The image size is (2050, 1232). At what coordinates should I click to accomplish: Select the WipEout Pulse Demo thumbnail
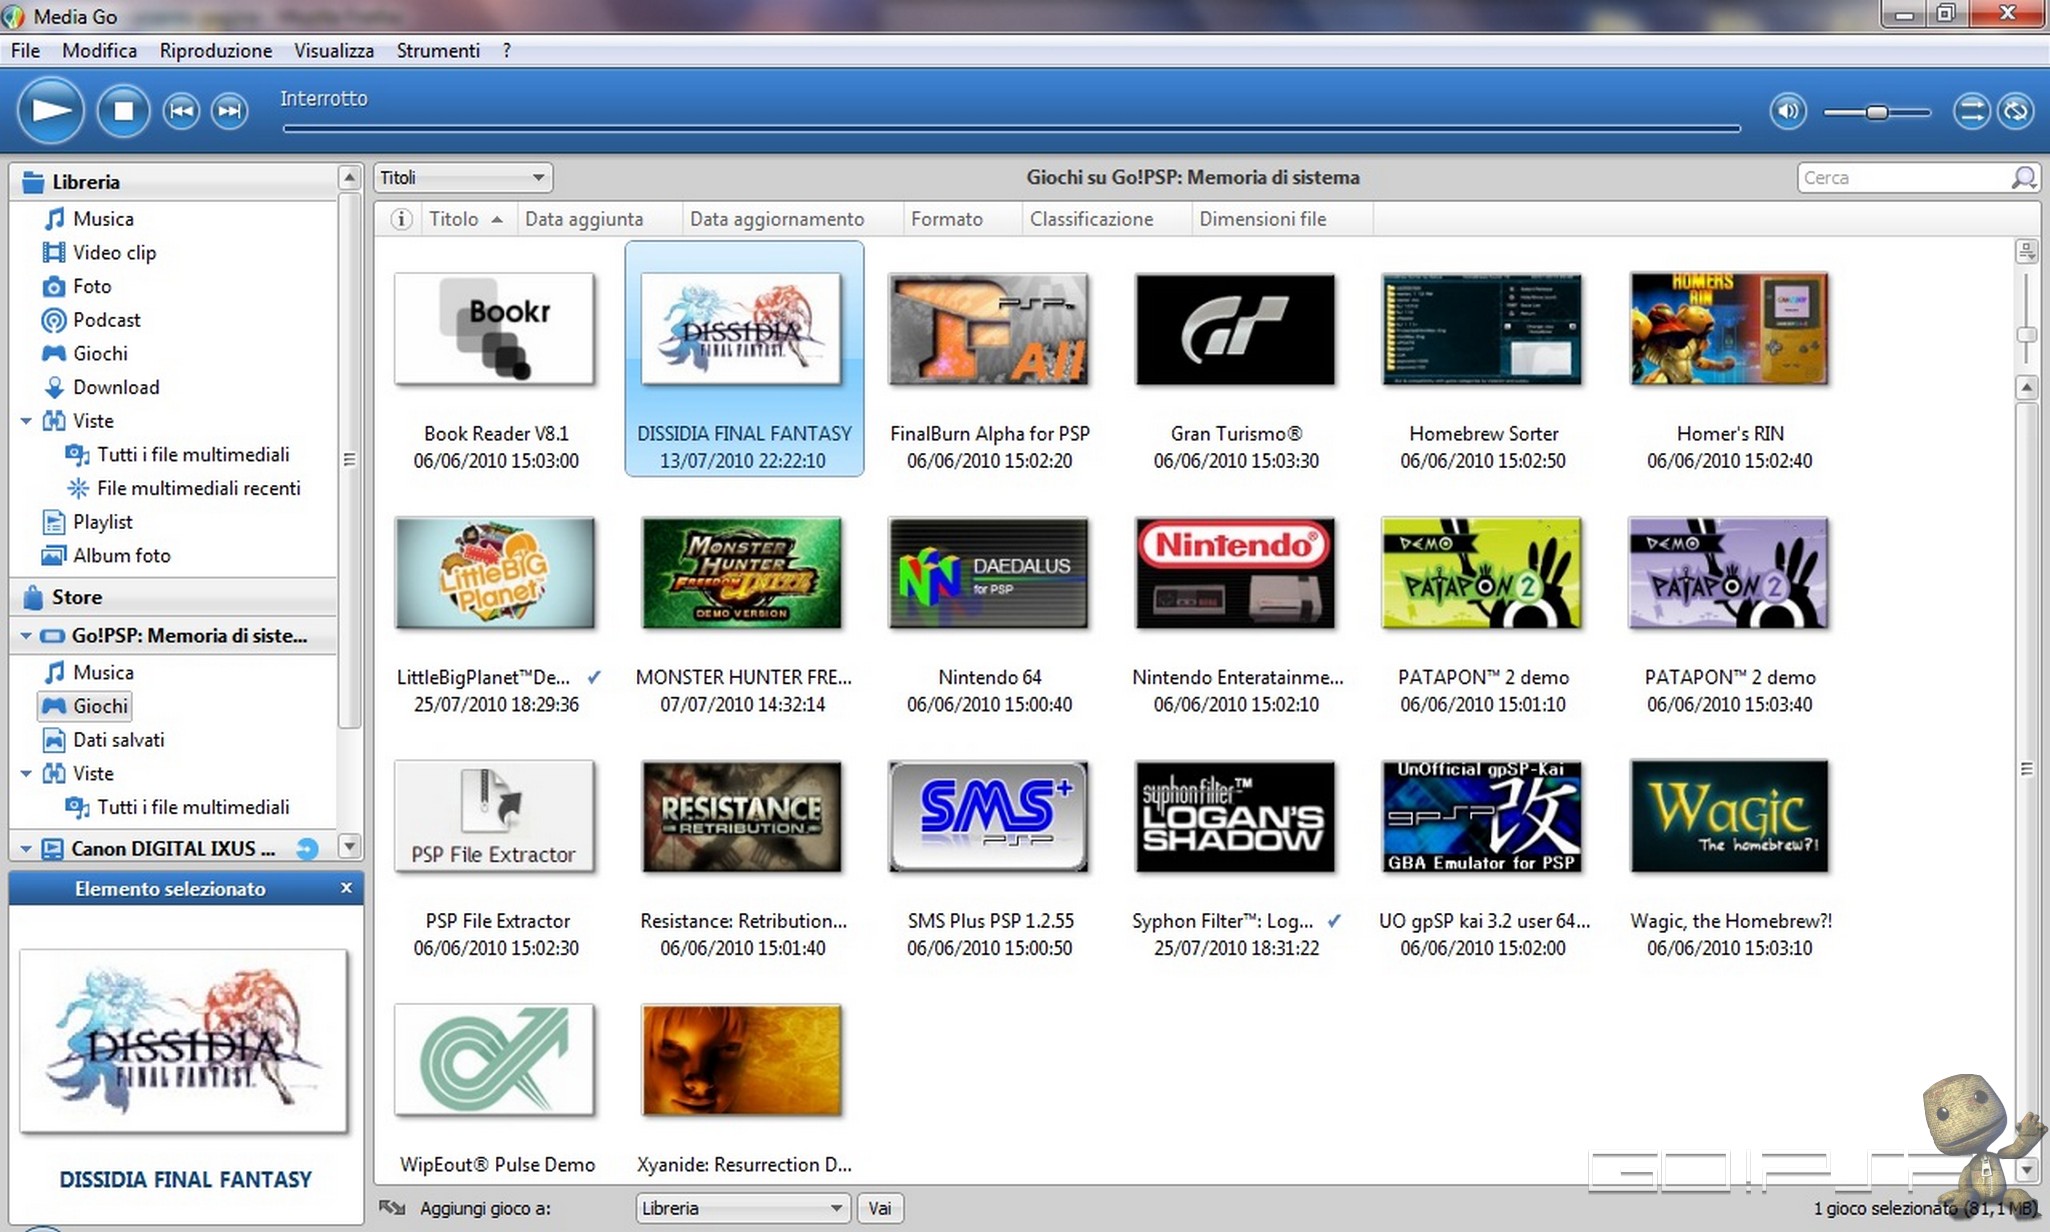(495, 1060)
